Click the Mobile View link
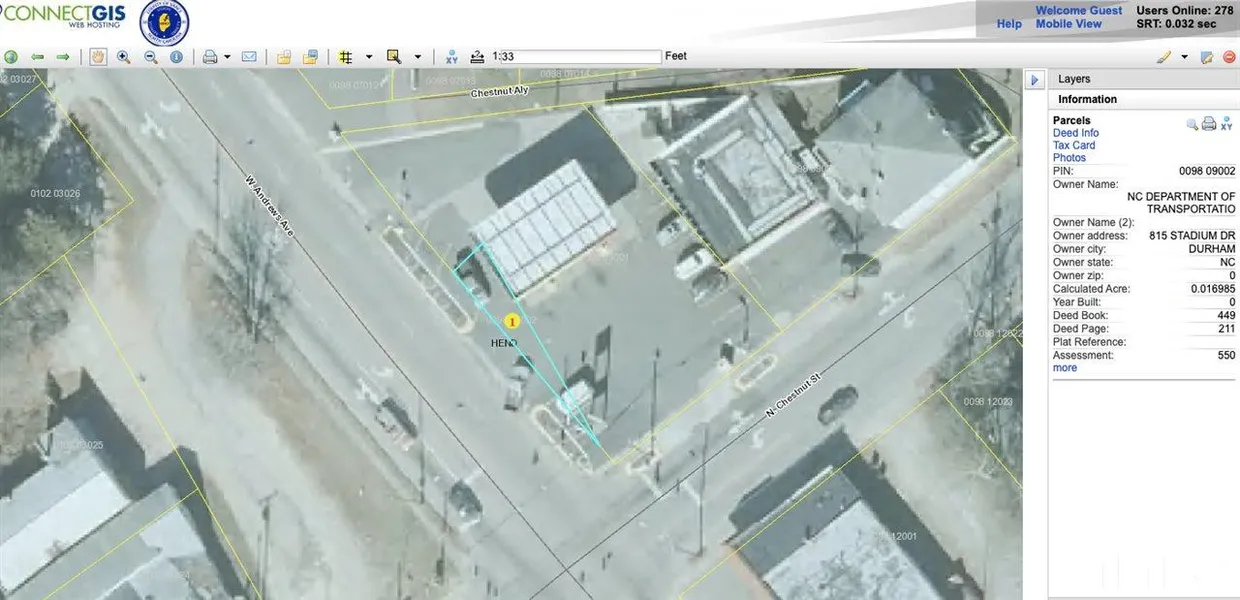The width and height of the screenshot is (1240, 600). tap(1068, 24)
